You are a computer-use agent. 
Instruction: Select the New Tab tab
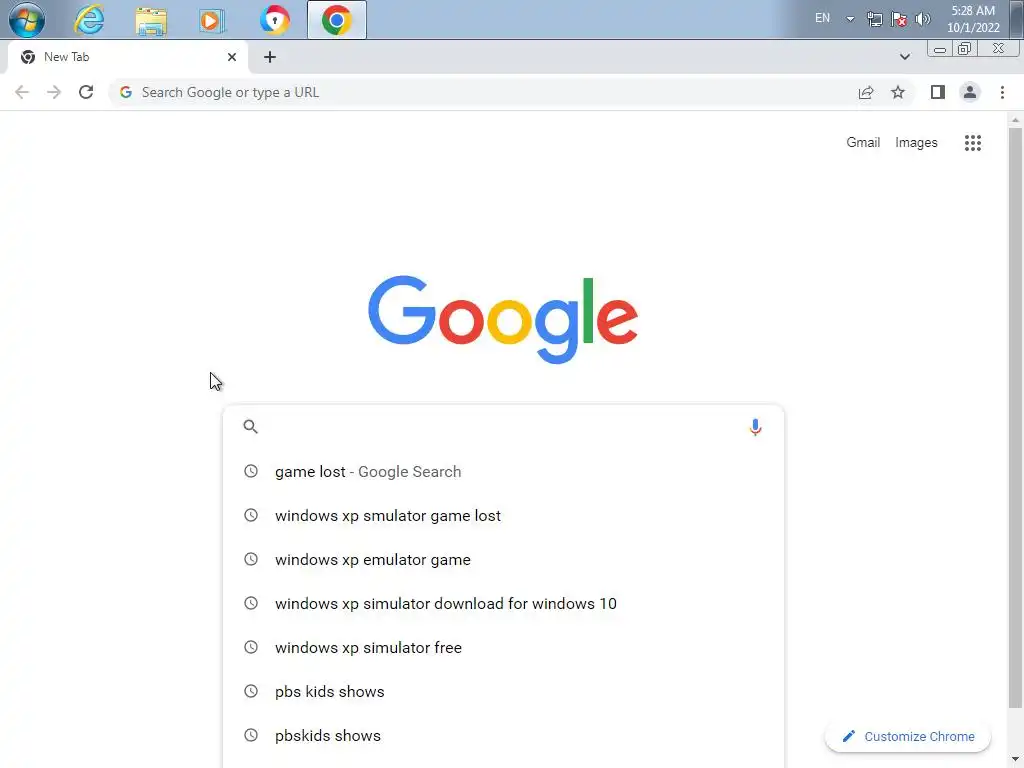coord(127,57)
